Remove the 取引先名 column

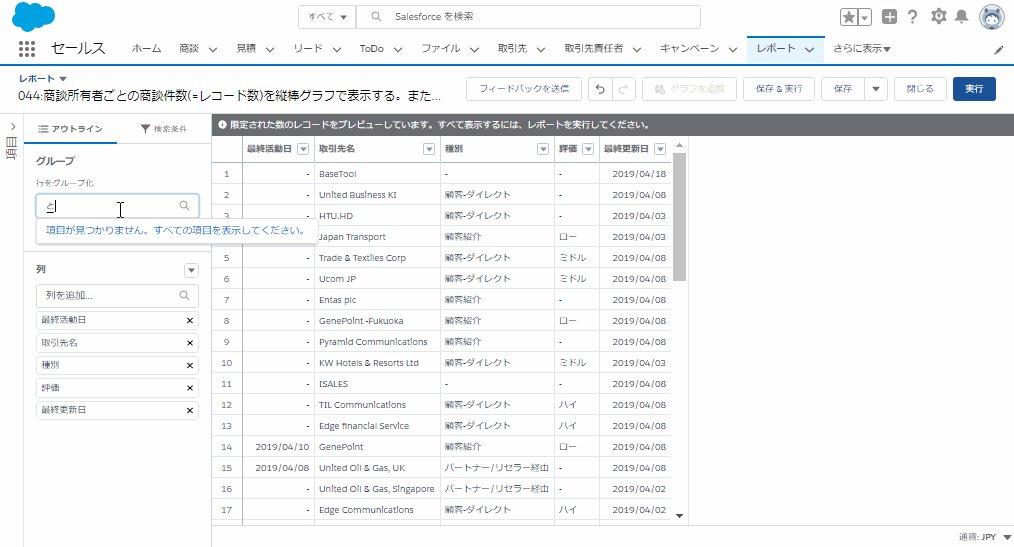189,343
